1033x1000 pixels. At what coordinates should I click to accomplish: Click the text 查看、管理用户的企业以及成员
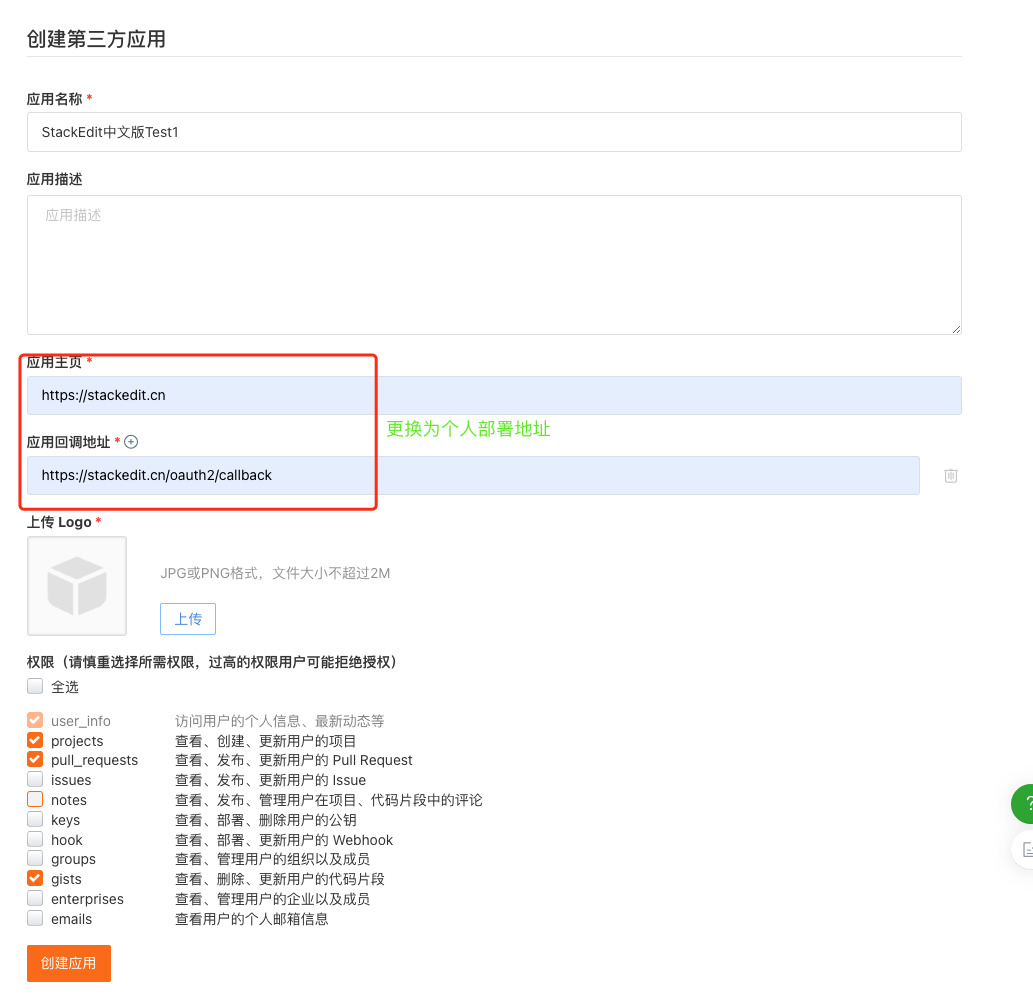[272, 899]
